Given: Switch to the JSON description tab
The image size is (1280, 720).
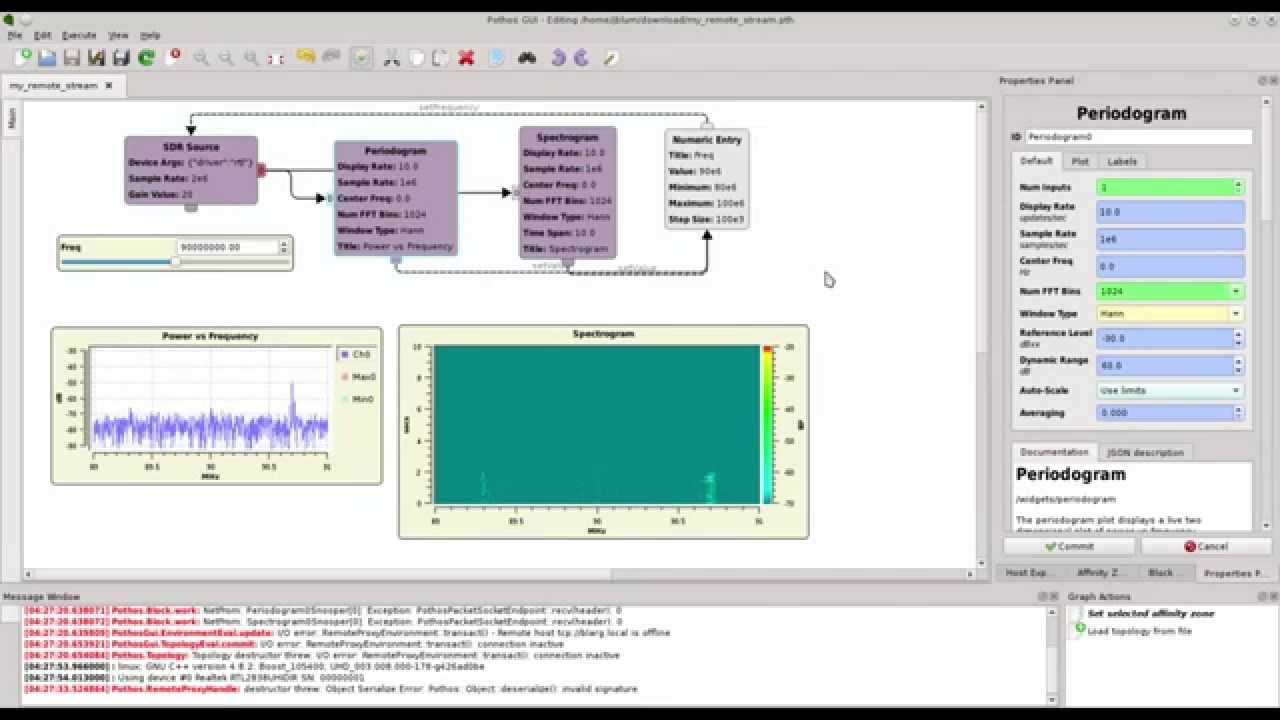Looking at the screenshot, I should [x=1144, y=453].
